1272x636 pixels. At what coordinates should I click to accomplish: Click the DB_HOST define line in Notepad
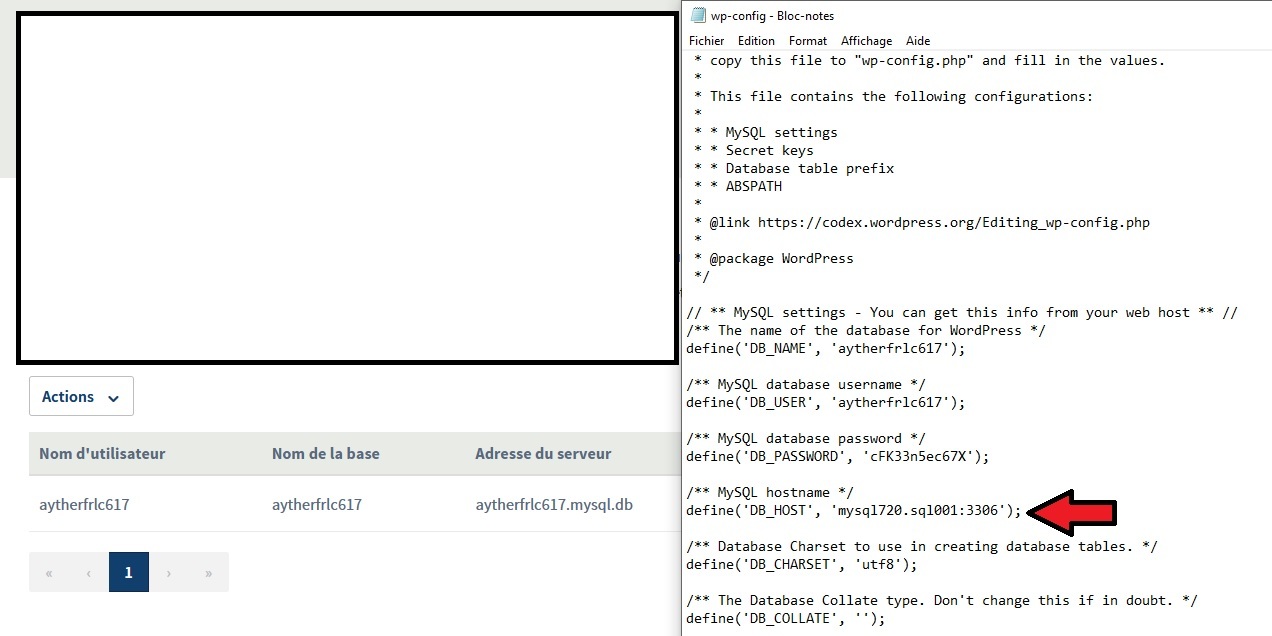click(853, 511)
